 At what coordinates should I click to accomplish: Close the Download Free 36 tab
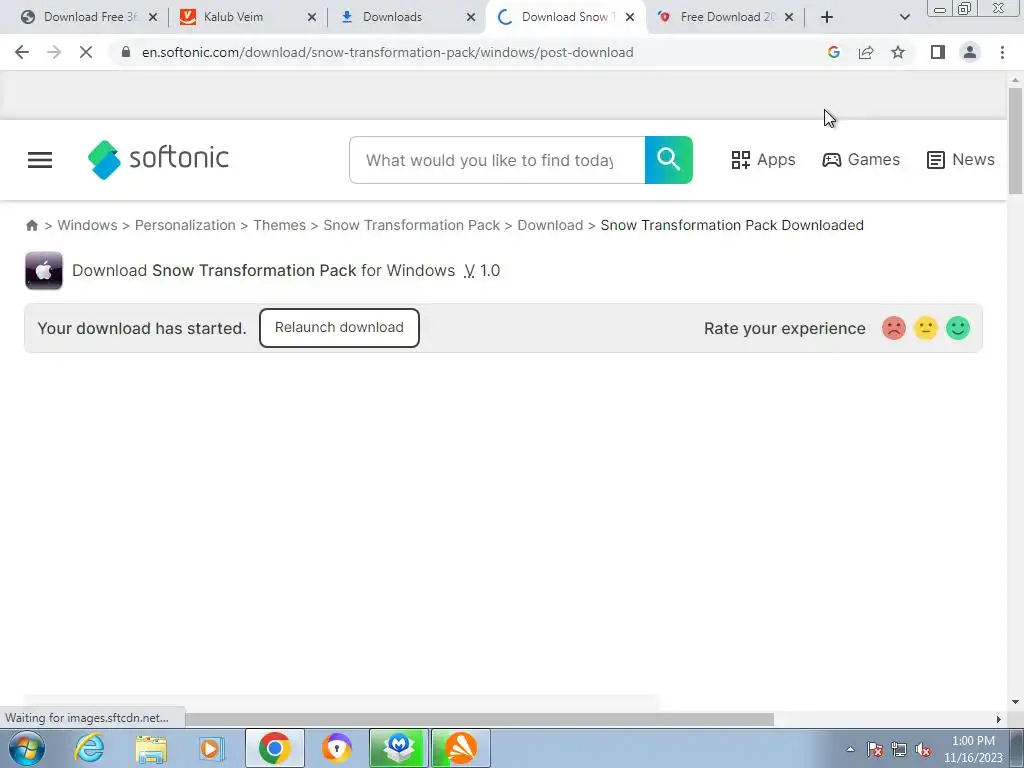(153, 17)
